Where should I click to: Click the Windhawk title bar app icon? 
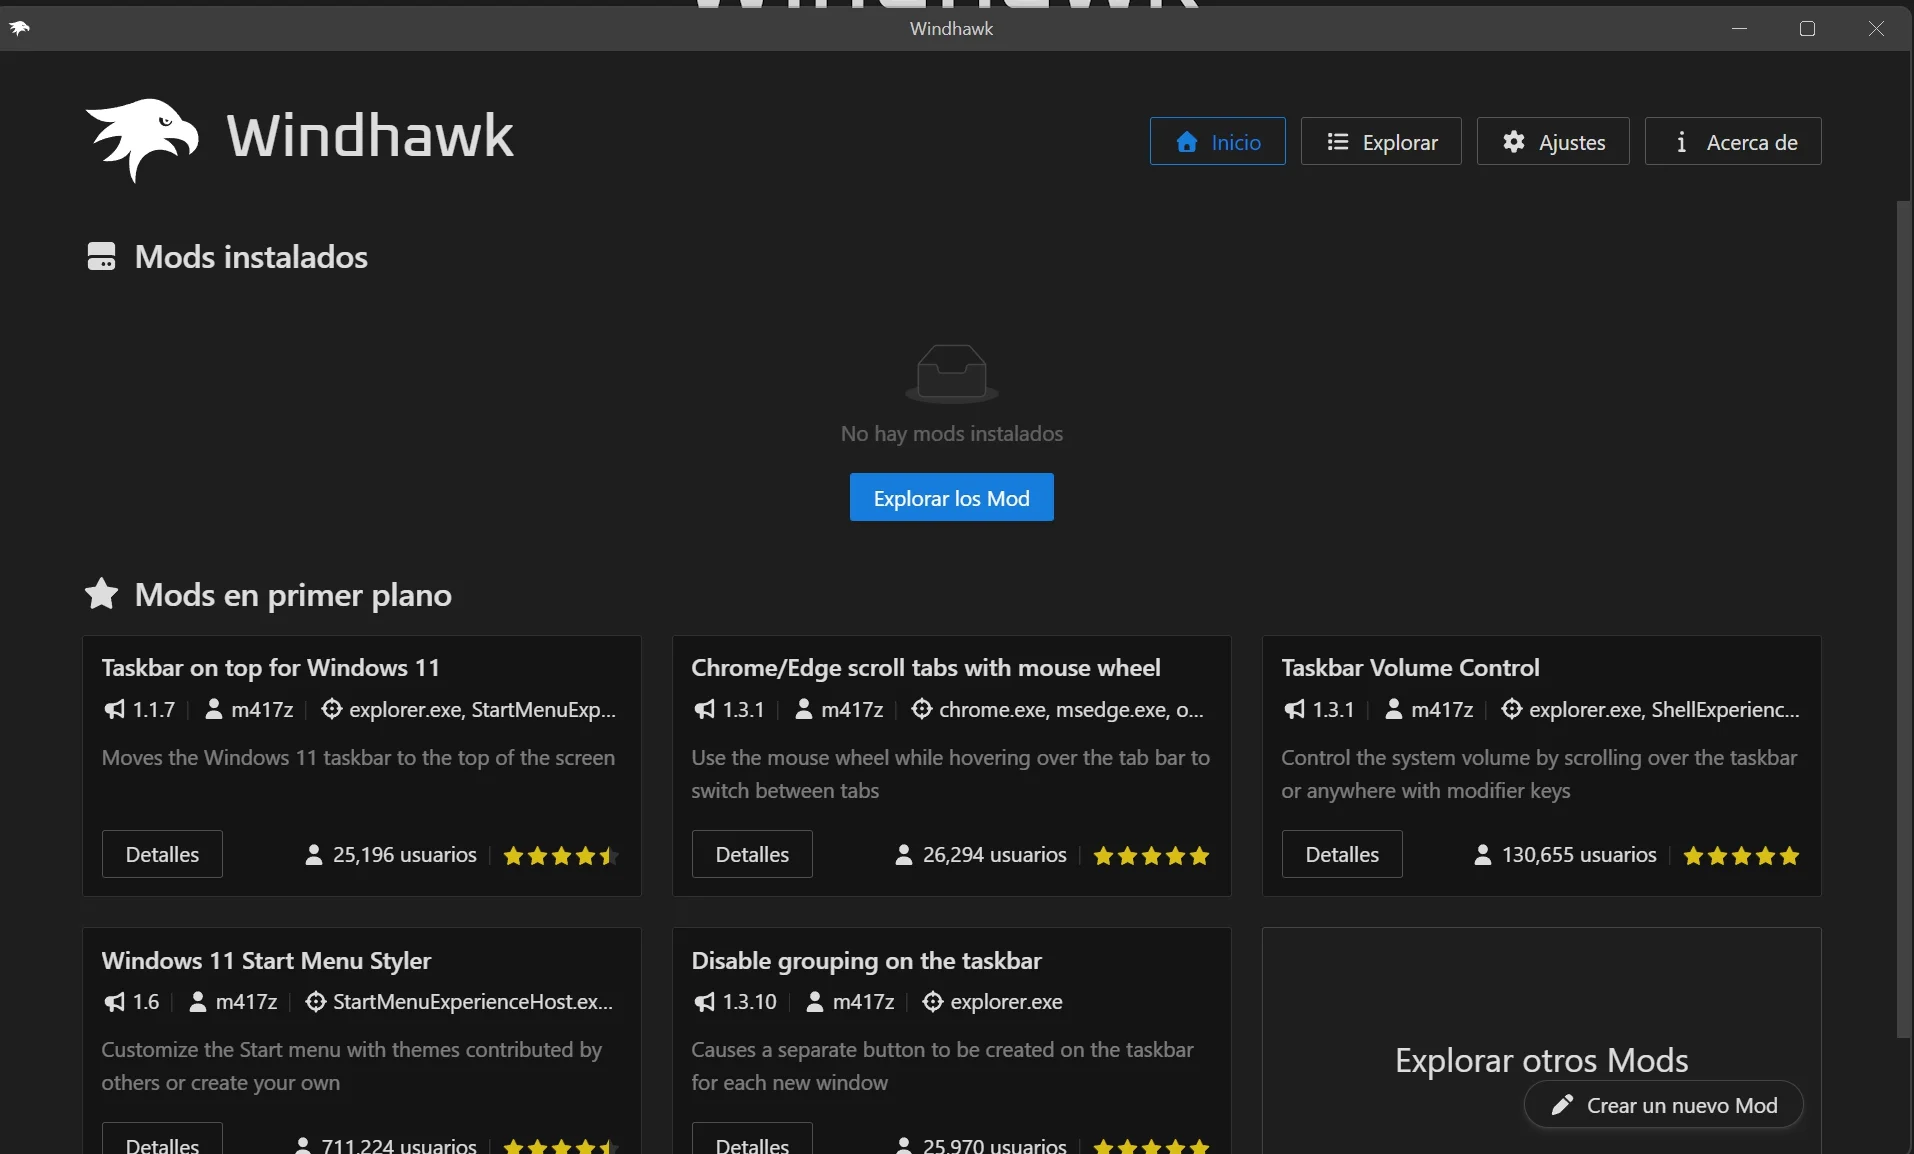click(x=20, y=28)
